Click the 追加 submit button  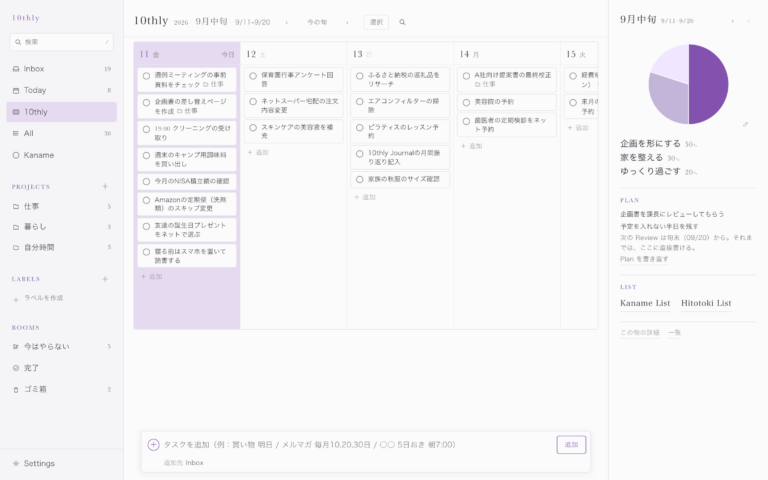571,445
